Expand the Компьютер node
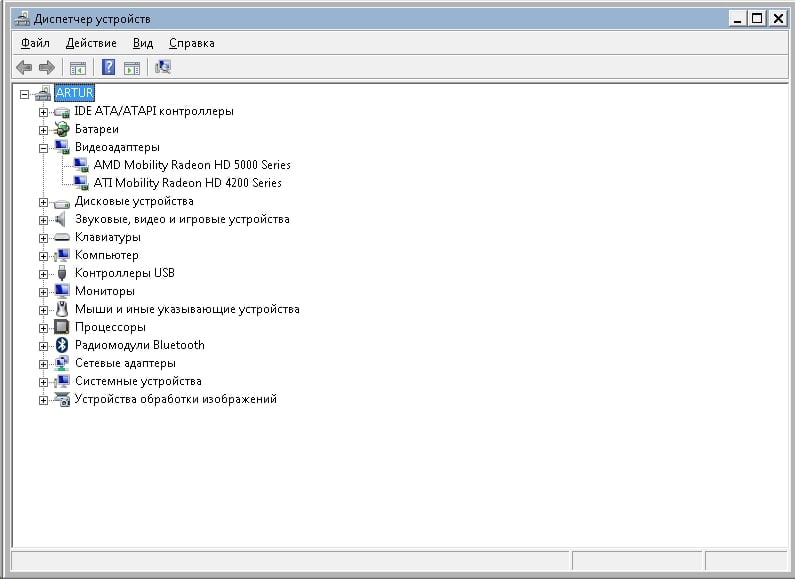795x579 pixels. (44, 256)
